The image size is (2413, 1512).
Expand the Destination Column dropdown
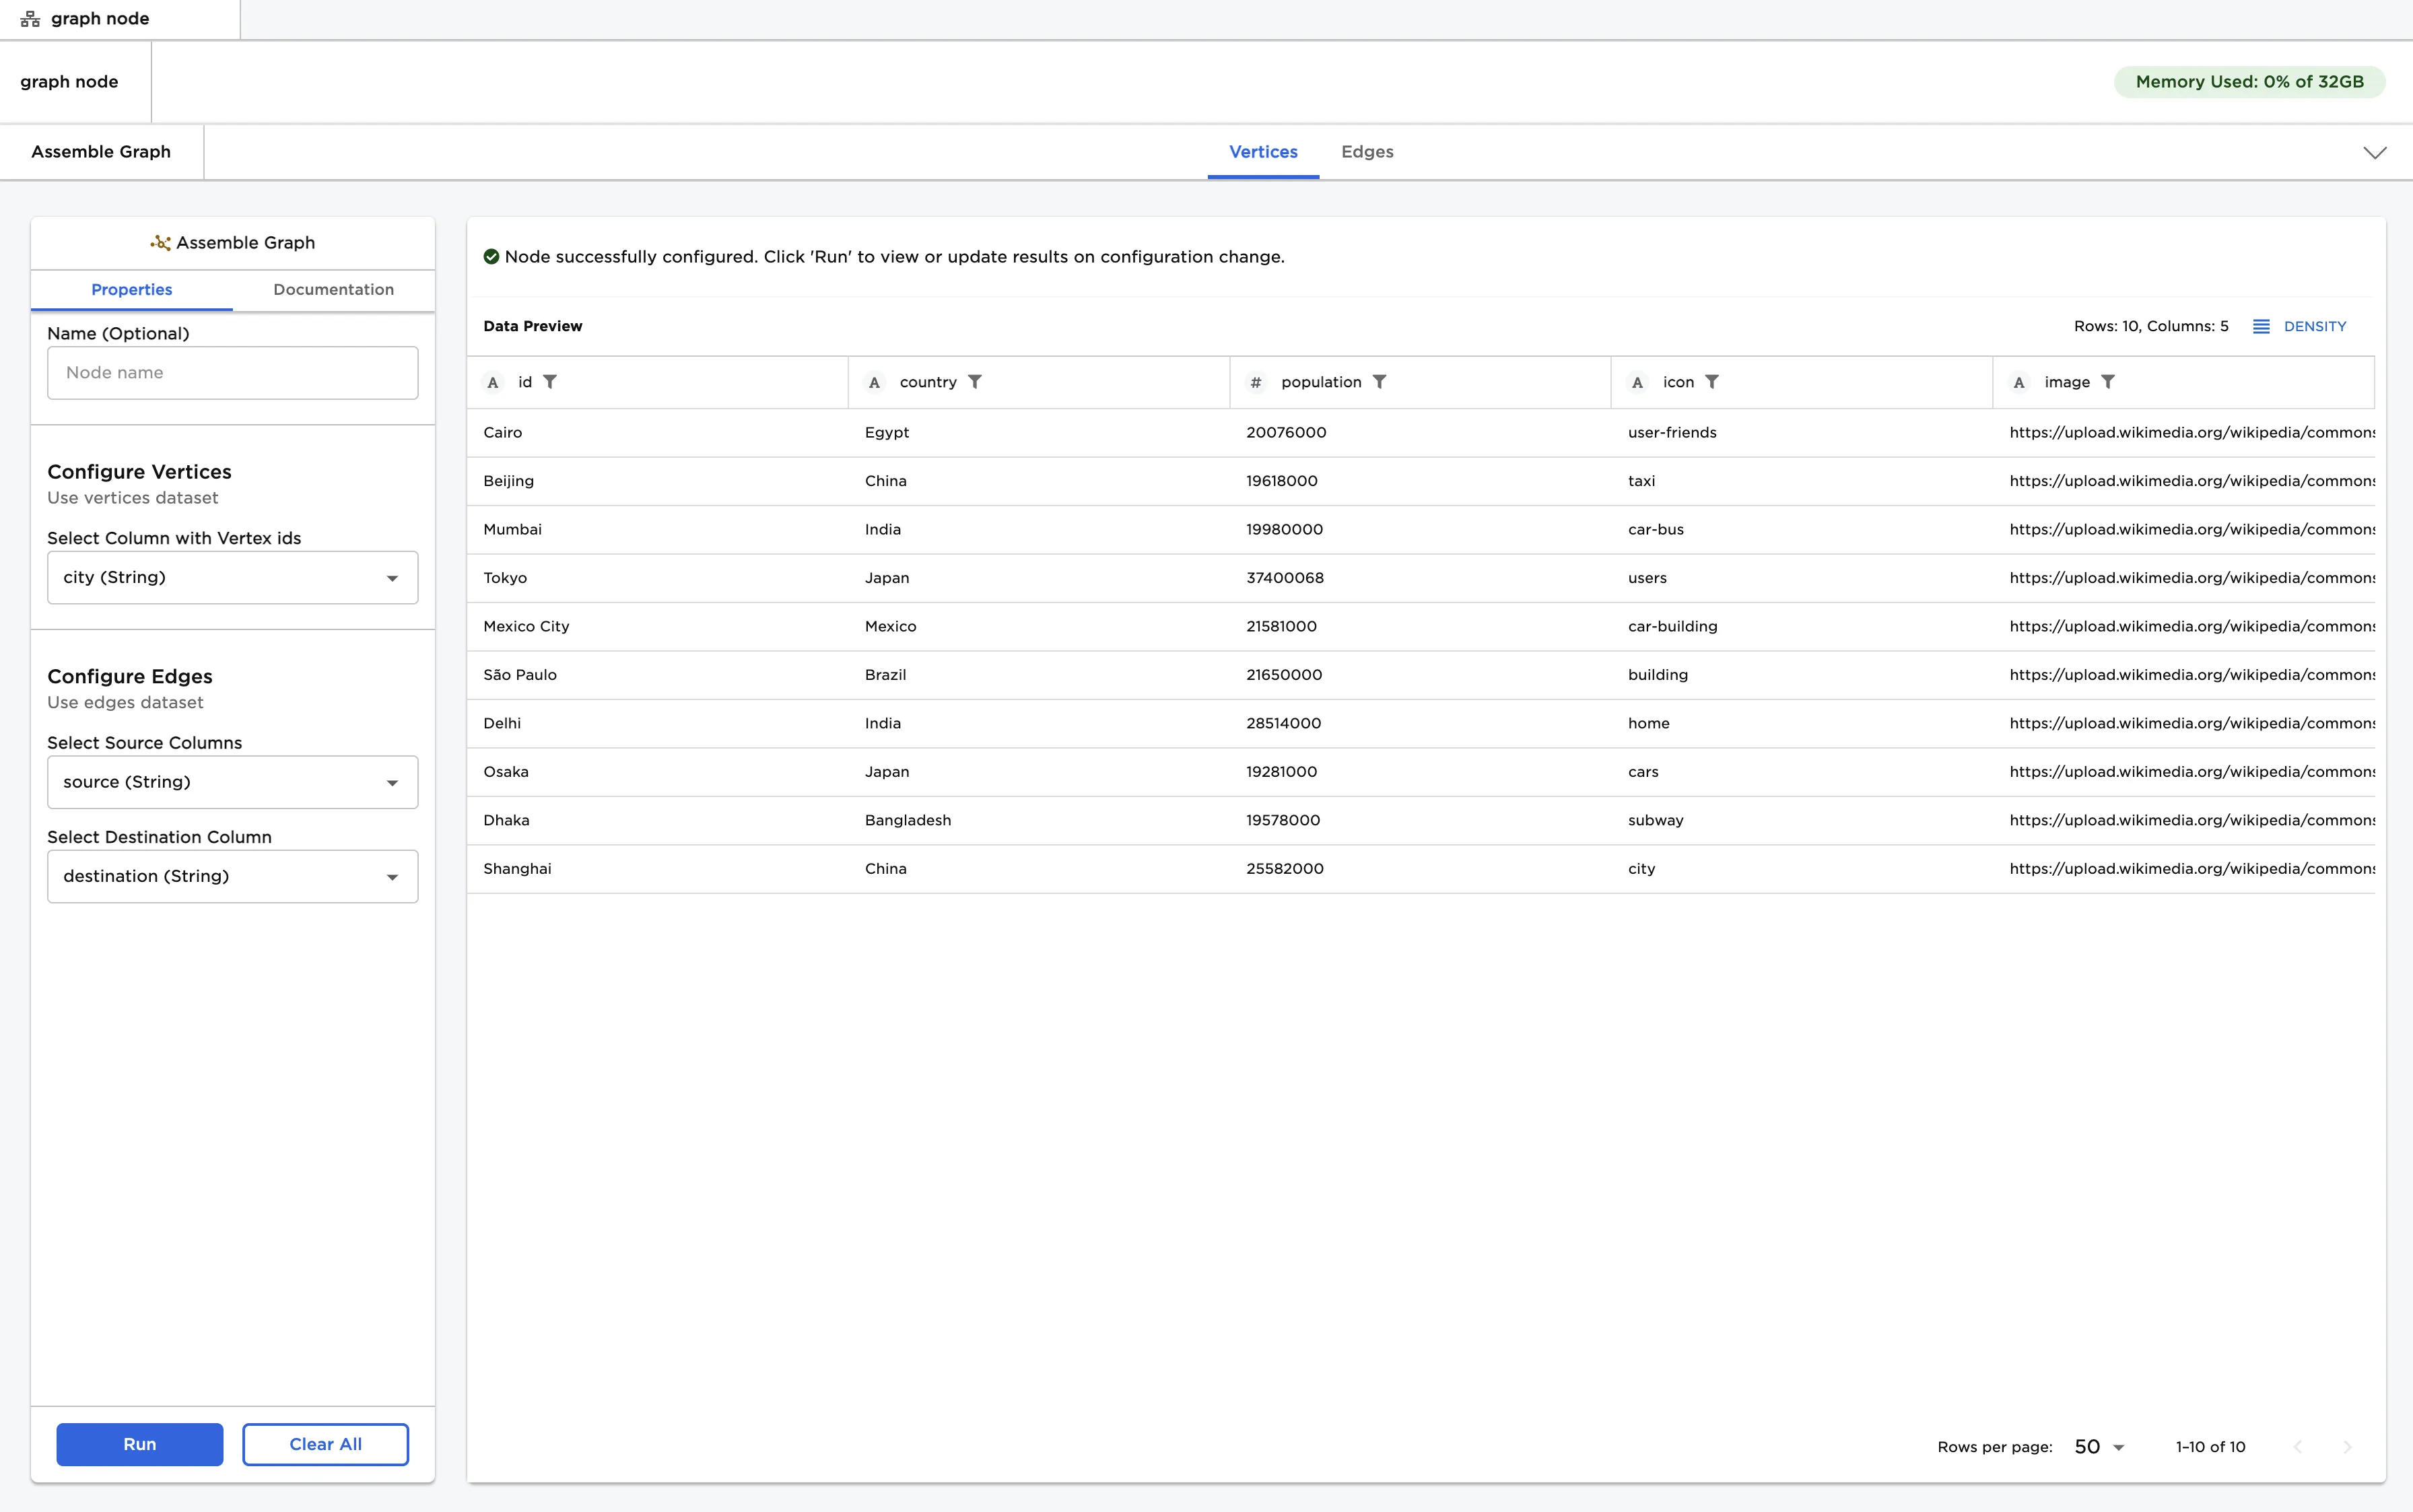(232, 876)
